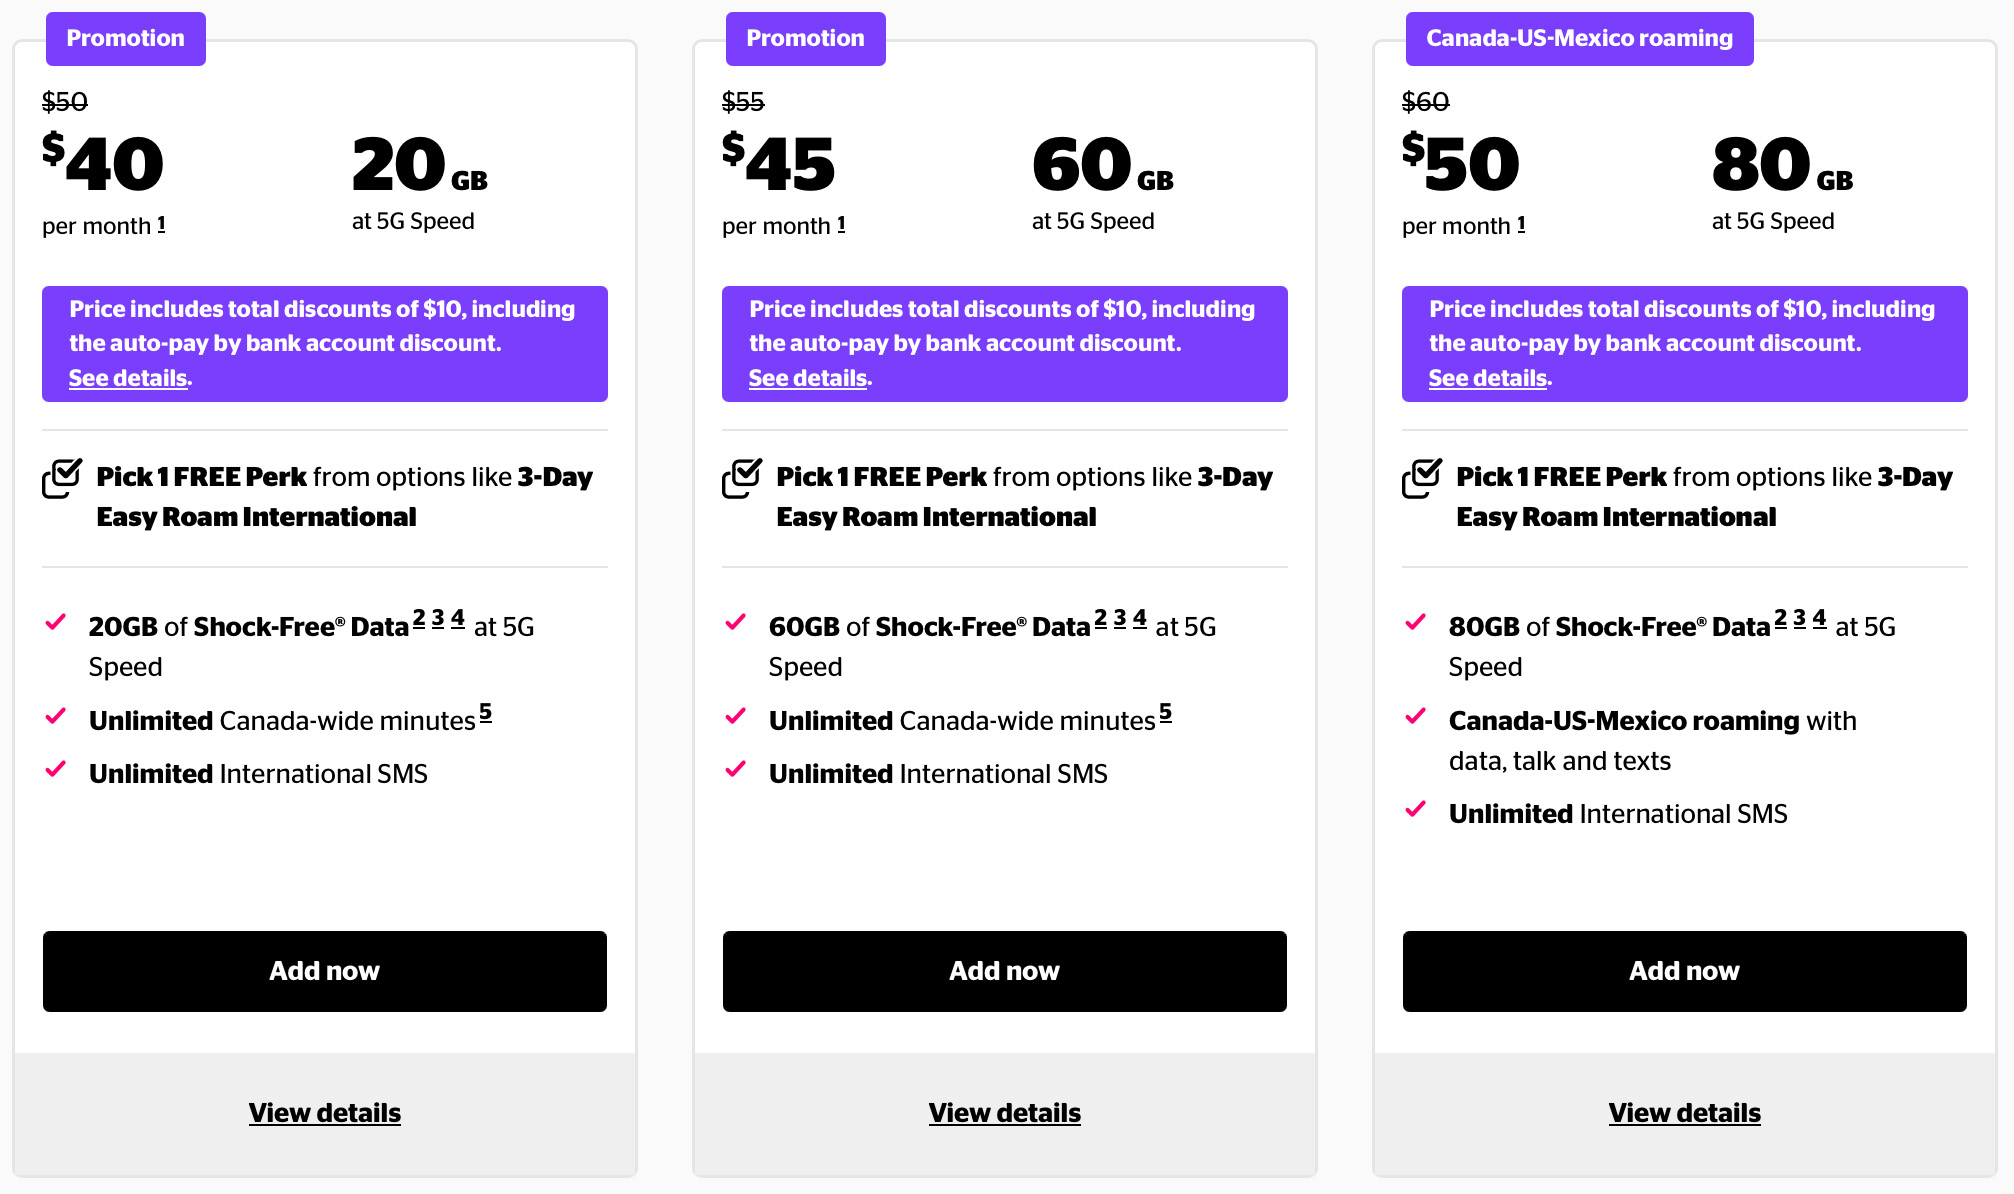Screen dimensions: 2014x1194
Task: Click perk checkbox icon in $50 plan
Action: point(1422,478)
